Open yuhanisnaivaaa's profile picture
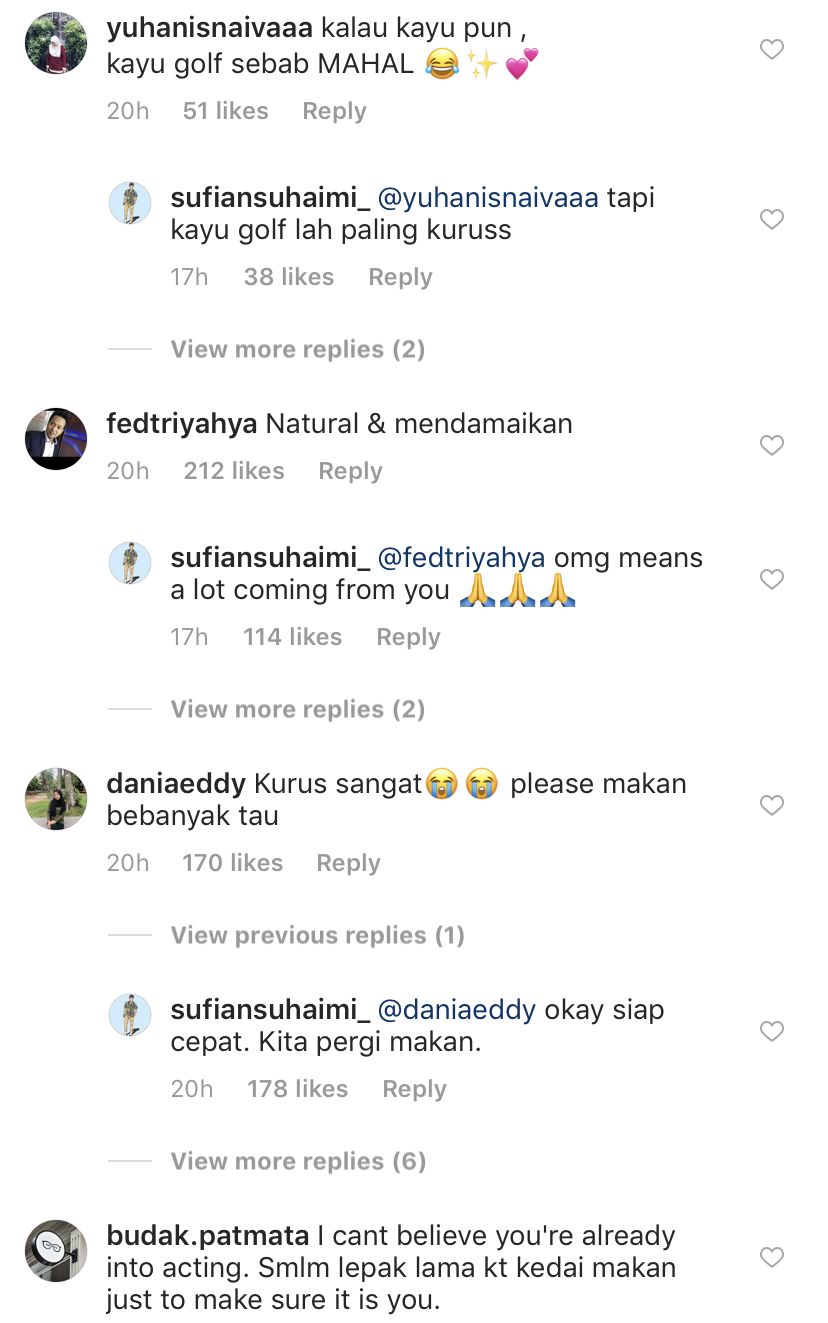The height and width of the screenshot is (1323, 828). point(56,44)
